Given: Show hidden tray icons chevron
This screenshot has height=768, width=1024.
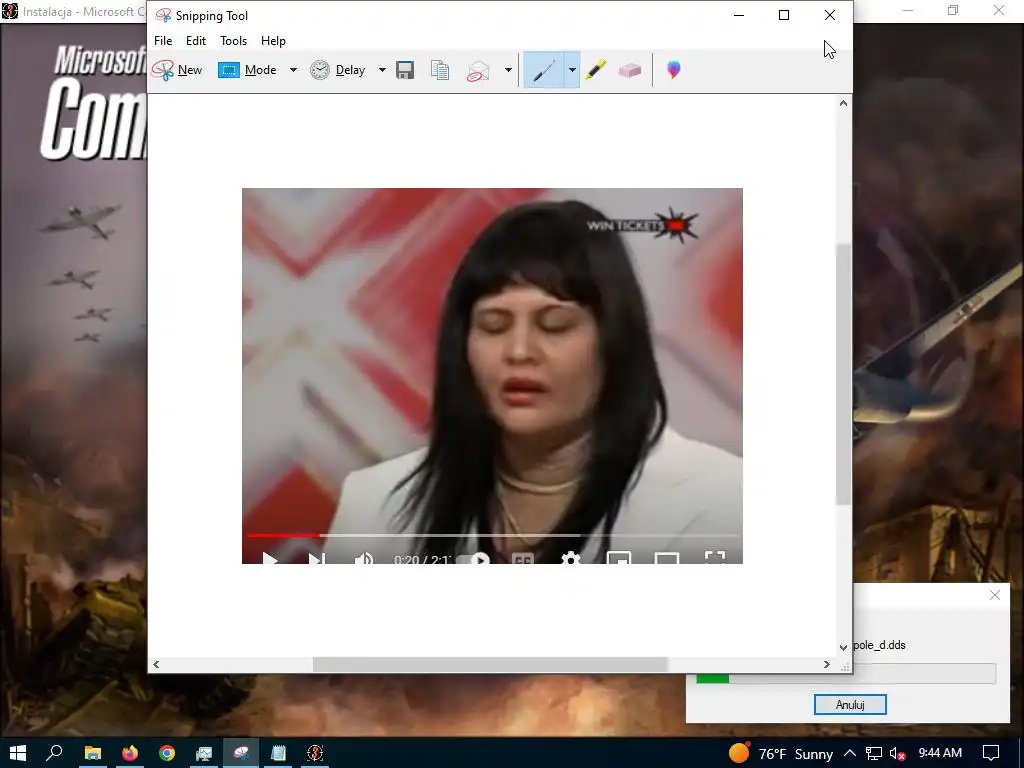Looking at the screenshot, I should point(850,754).
